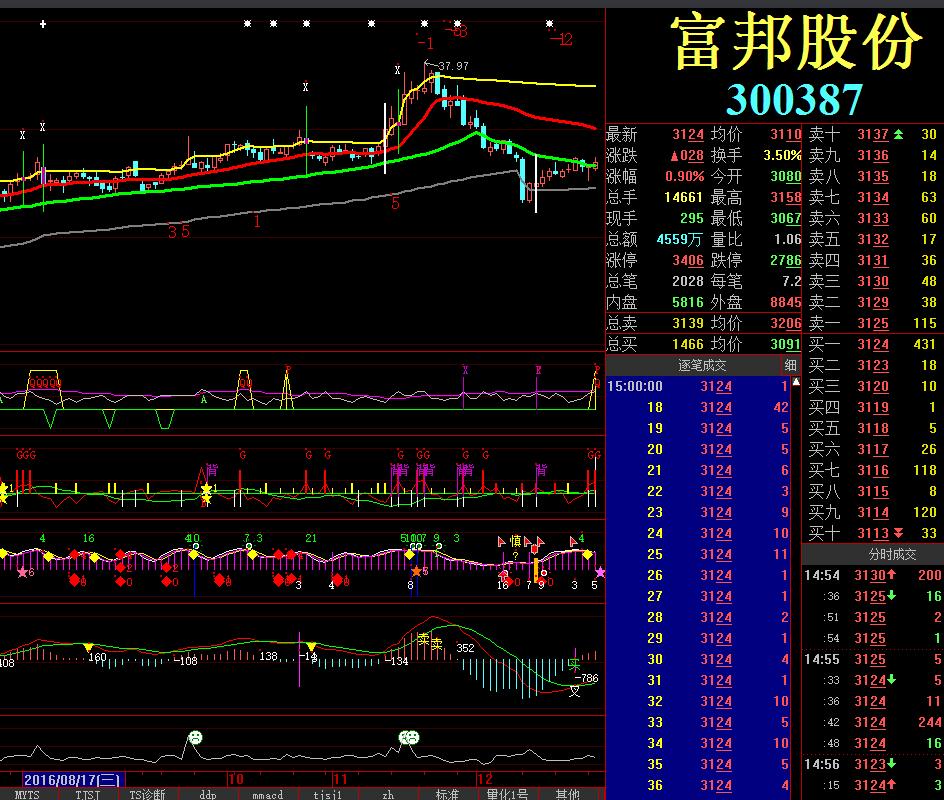Click the 内盘 5816 value

(688, 302)
